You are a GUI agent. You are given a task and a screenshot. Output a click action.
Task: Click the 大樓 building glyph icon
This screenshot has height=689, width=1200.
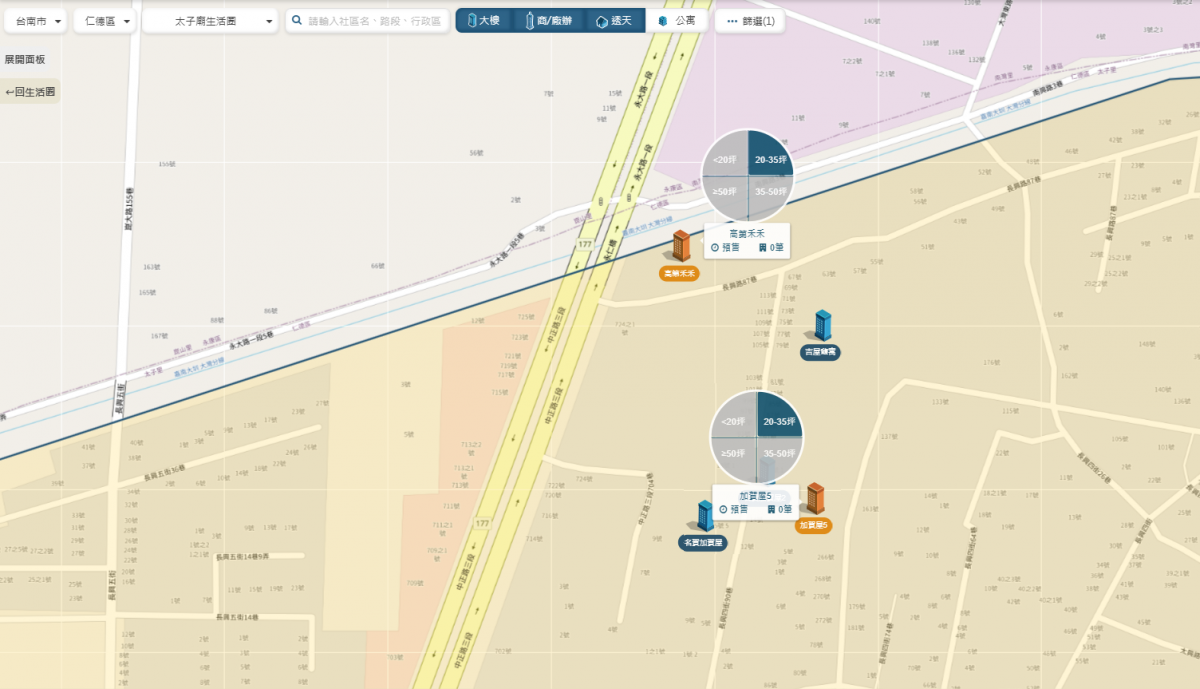click(x=472, y=21)
